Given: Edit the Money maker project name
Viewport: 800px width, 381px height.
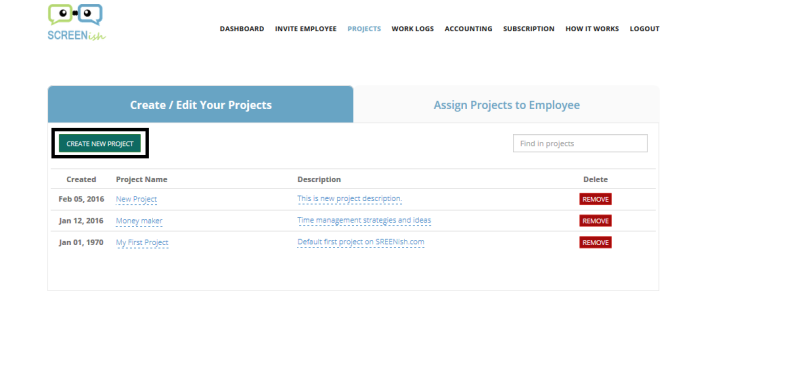Looking at the screenshot, I should tap(139, 221).
